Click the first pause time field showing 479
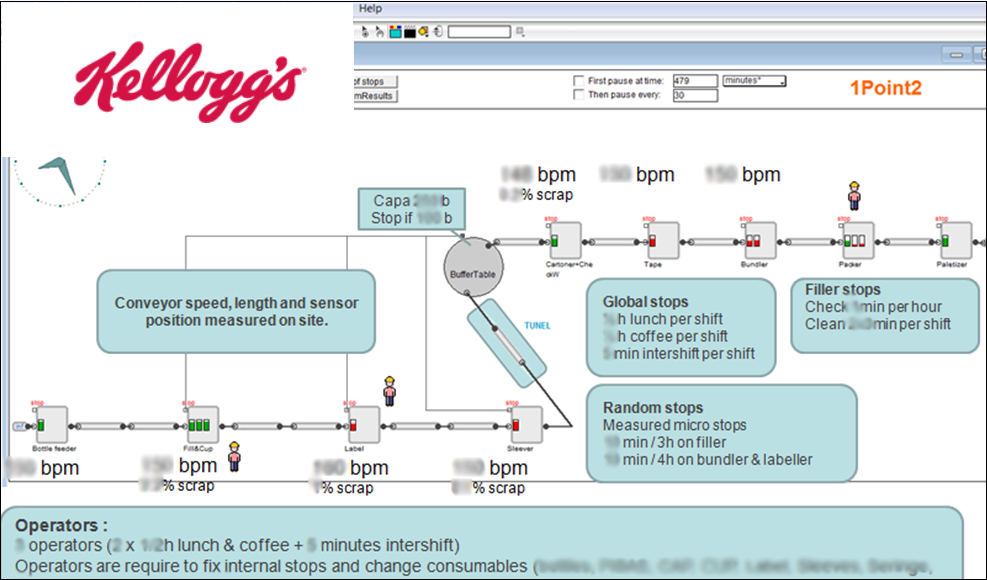This screenshot has height=580, width=987. pyautogui.click(x=694, y=81)
